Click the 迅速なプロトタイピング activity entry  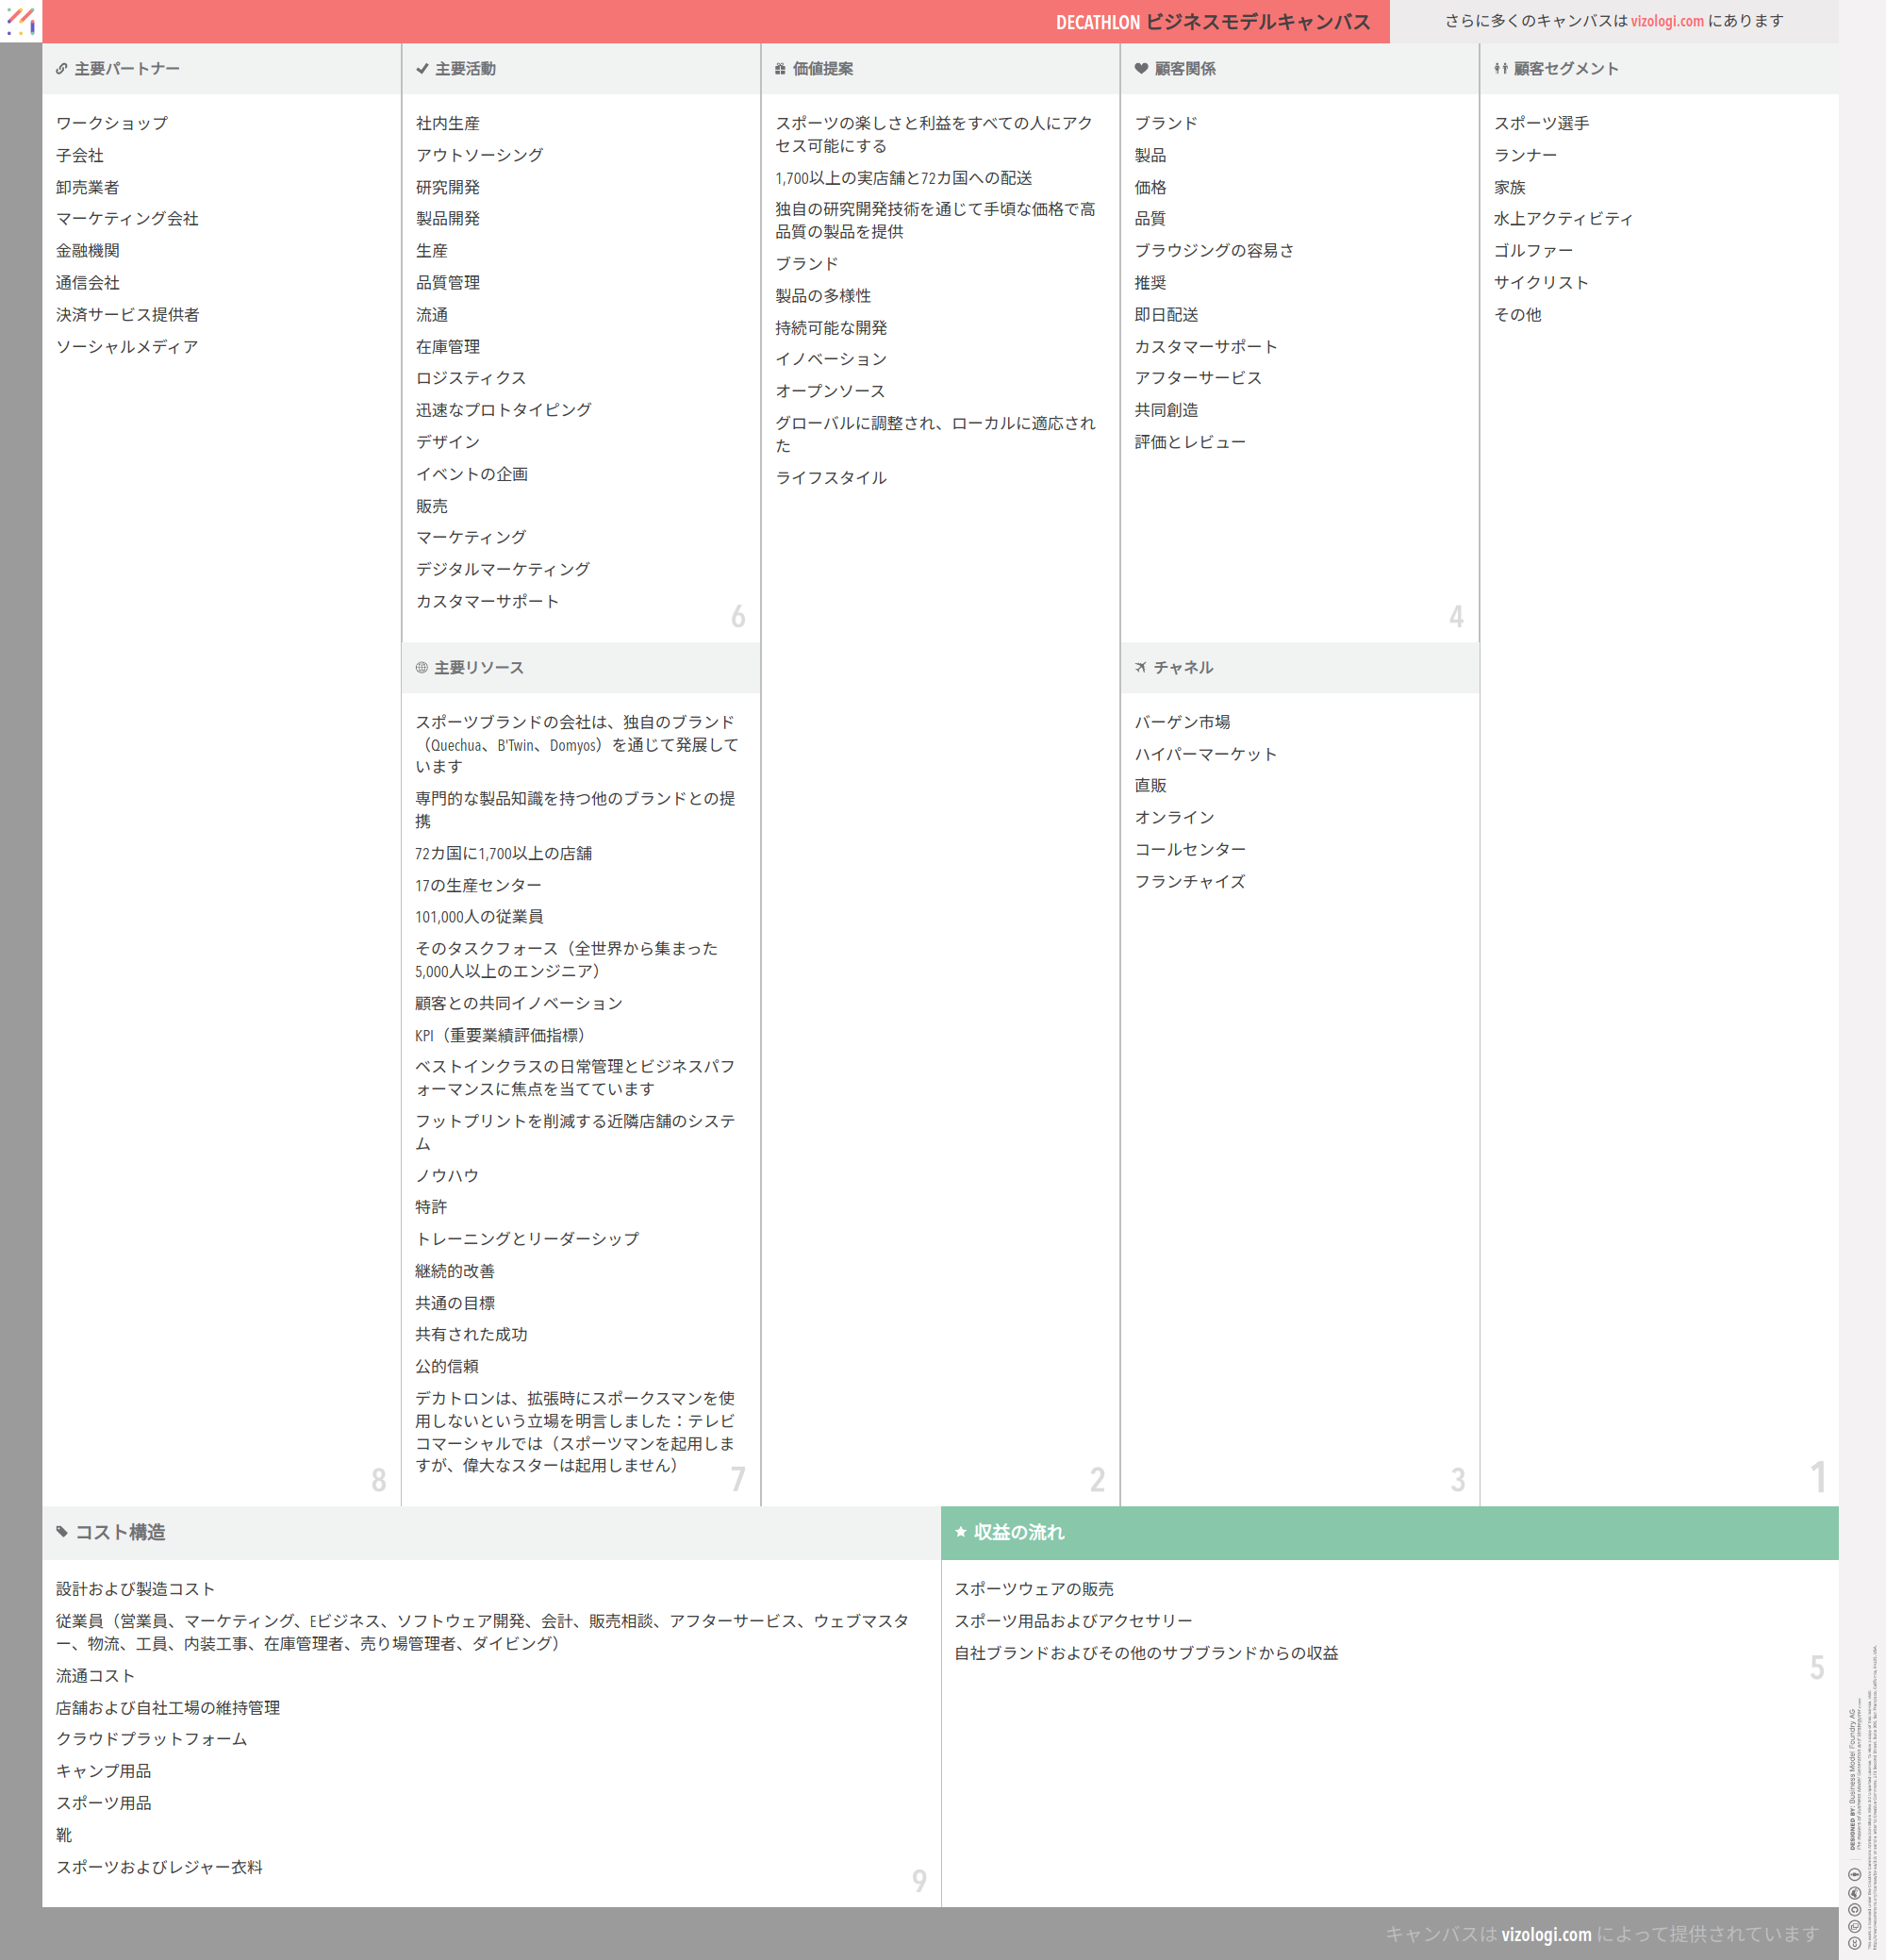503,410
